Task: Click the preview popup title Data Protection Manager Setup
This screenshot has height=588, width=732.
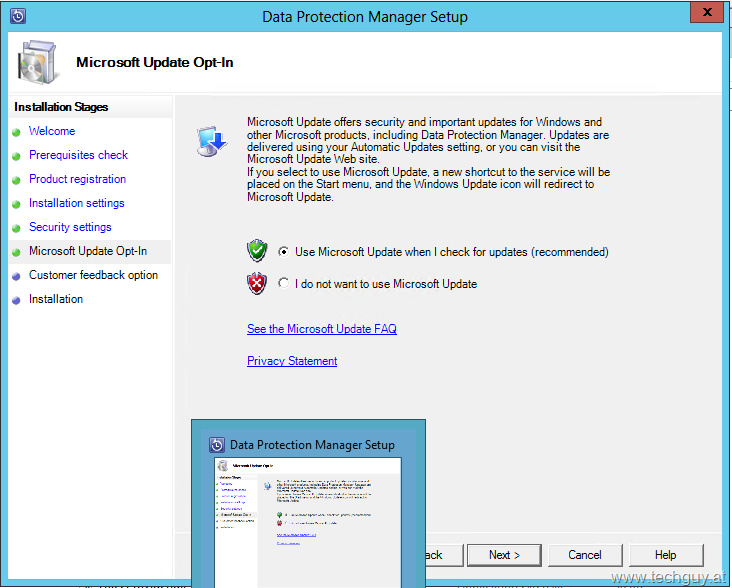Action: click(x=312, y=445)
